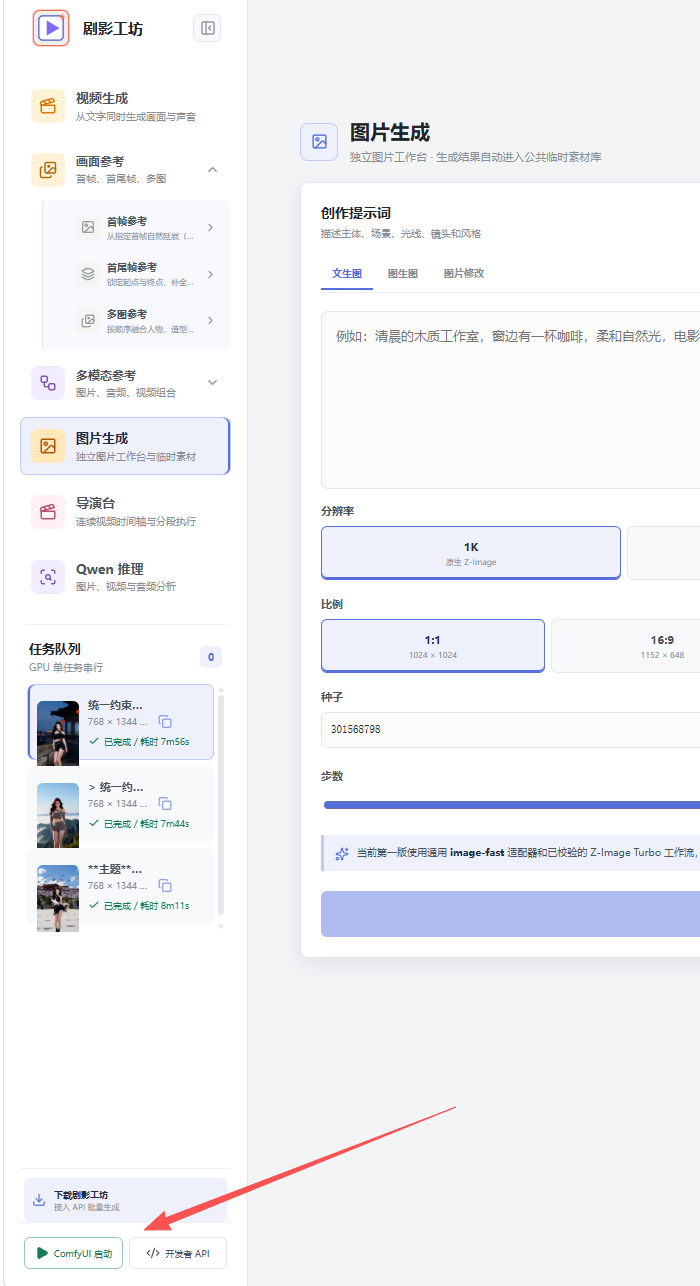Open the thumbnail of the 统一约束 night temple task
Image resolution: width=700 pixels, height=1286 pixels.
click(x=58, y=734)
